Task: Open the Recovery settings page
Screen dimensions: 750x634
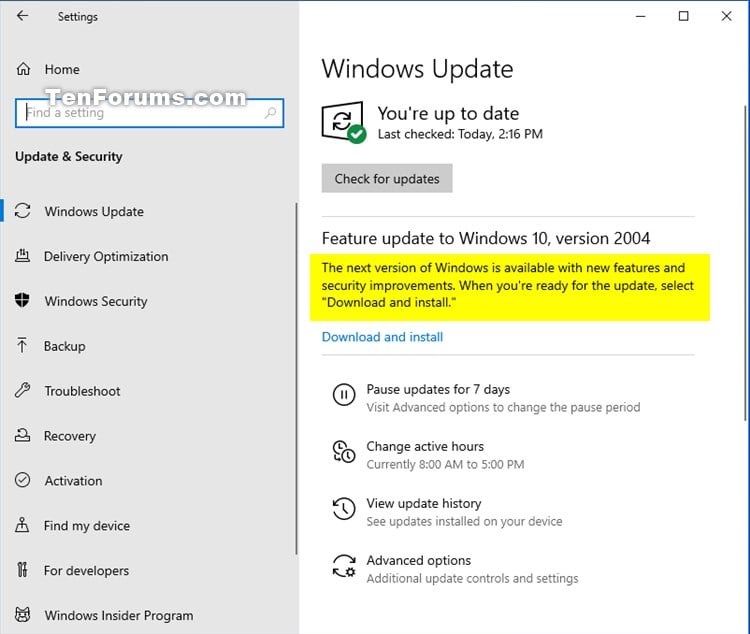Action: [x=70, y=436]
